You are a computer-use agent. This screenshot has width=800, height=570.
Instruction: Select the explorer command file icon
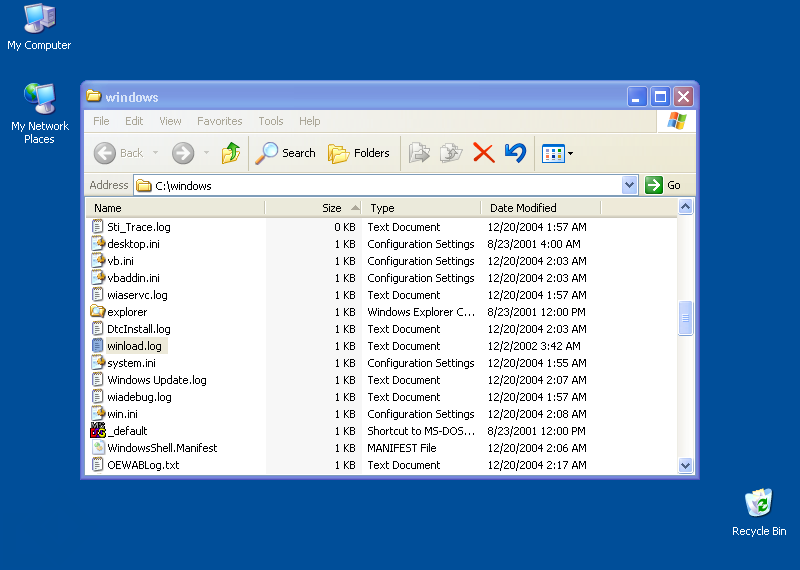pyautogui.click(x=97, y=311)
